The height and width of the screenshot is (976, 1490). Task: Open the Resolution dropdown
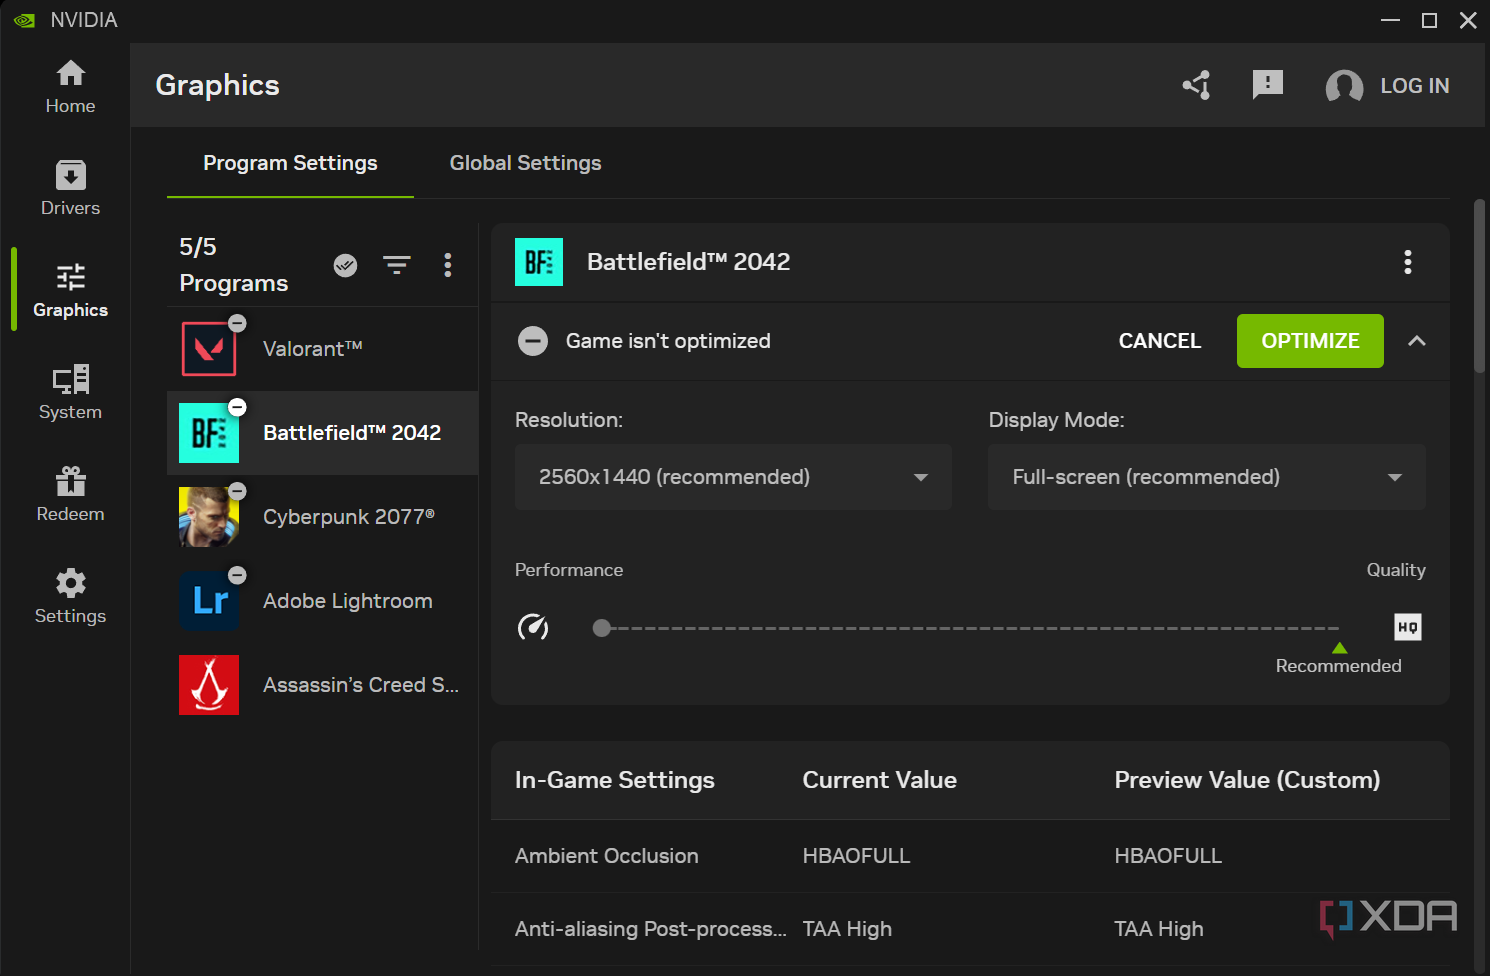pos(732,477)
